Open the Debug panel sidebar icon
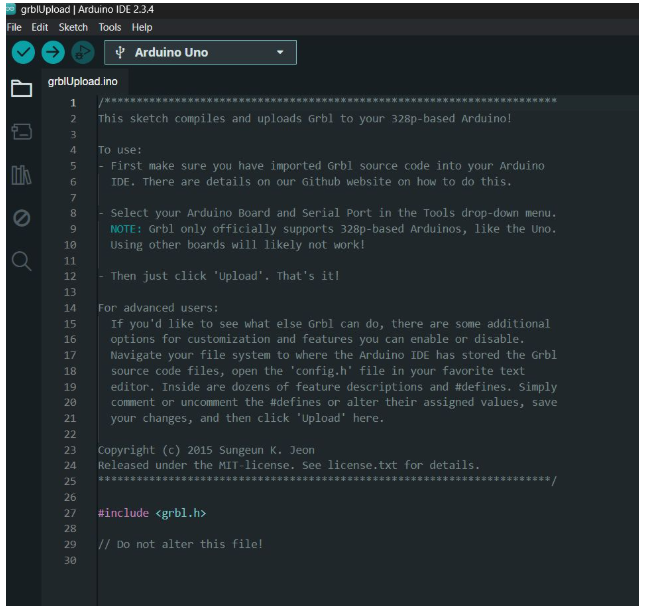The image size is (647, 612). coord(21,218)
